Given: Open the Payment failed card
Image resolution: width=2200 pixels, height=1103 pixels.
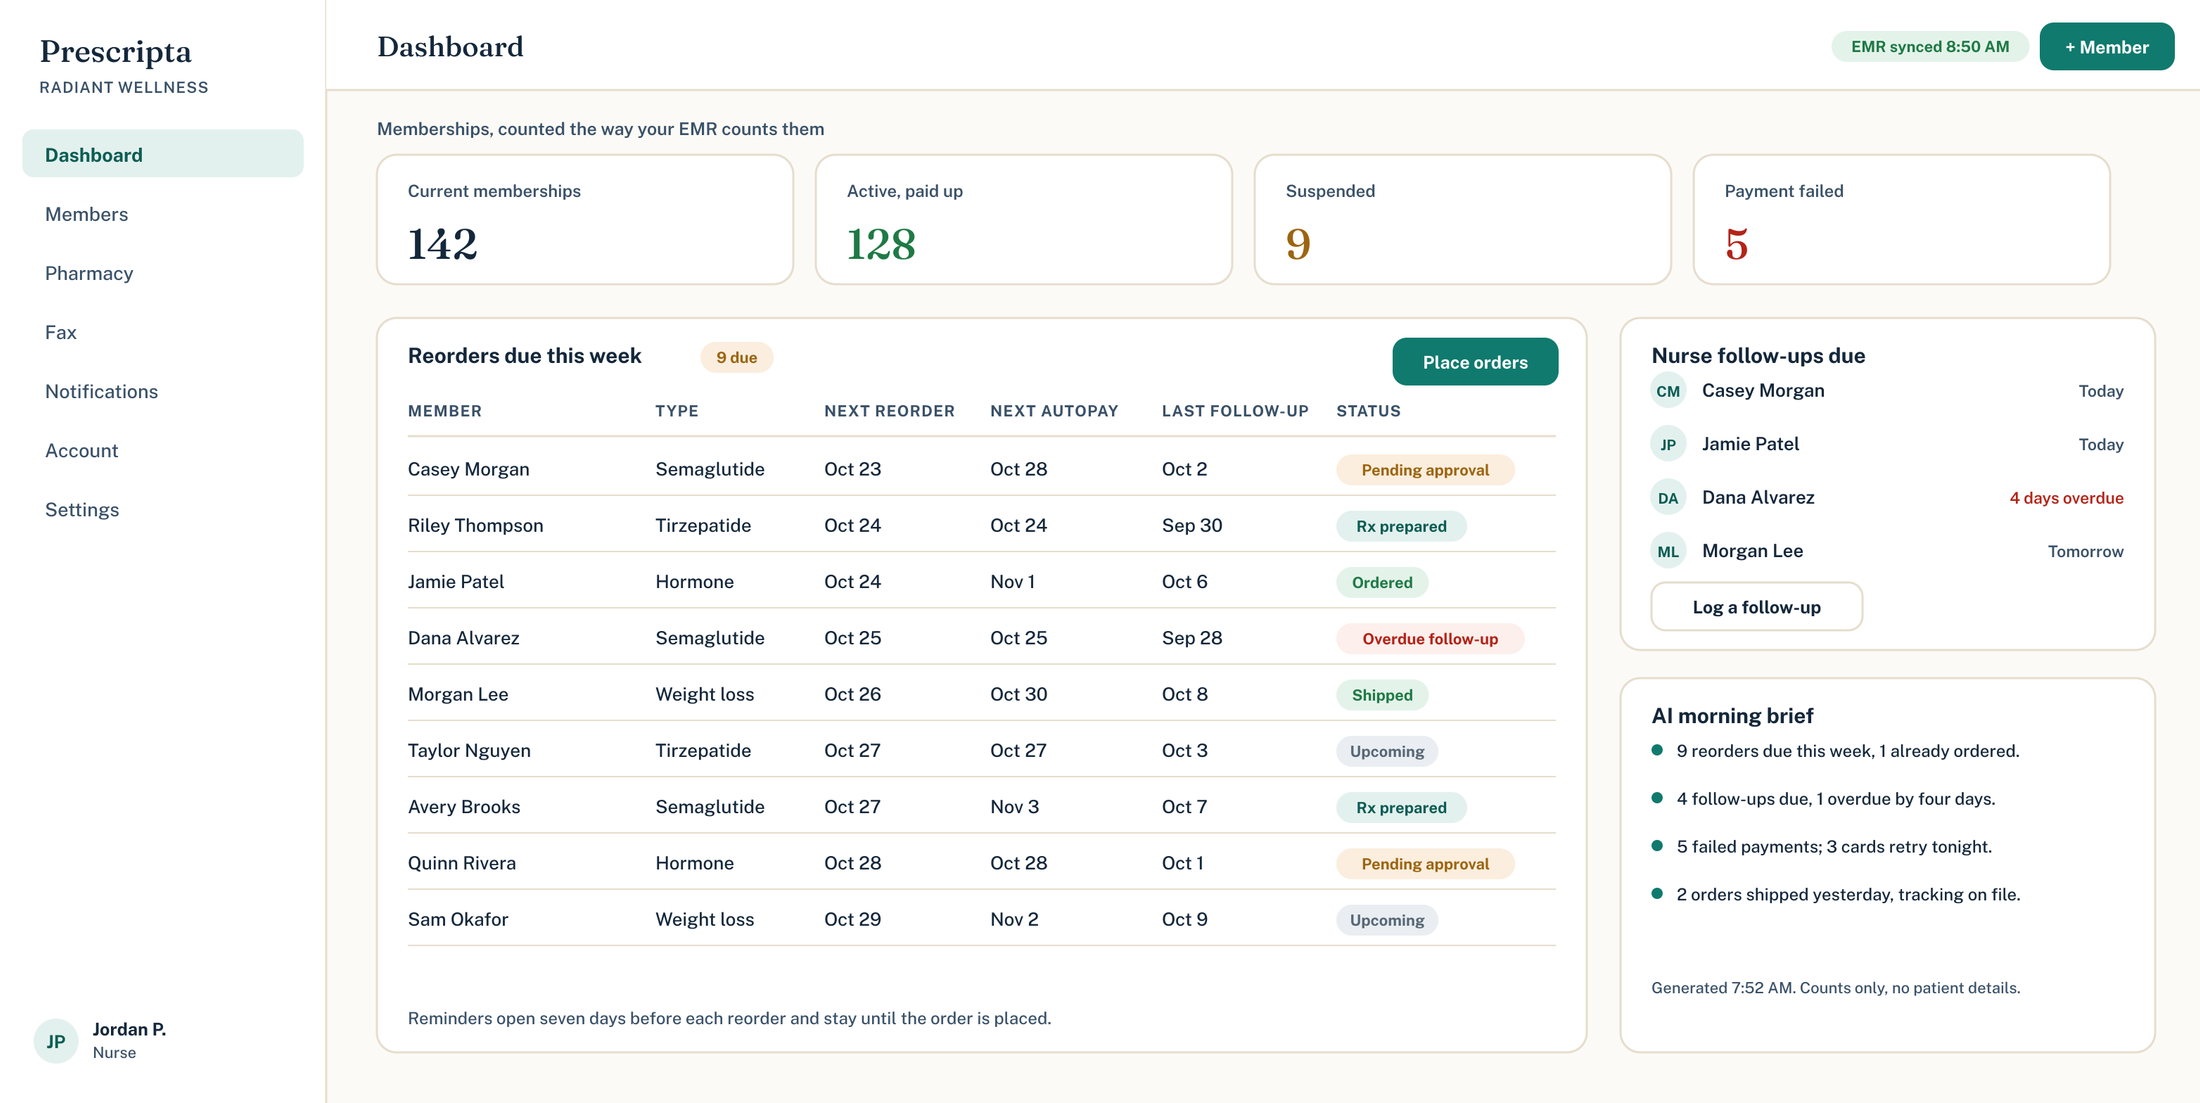Looking at the screenshot, I should coord(1902,219).
